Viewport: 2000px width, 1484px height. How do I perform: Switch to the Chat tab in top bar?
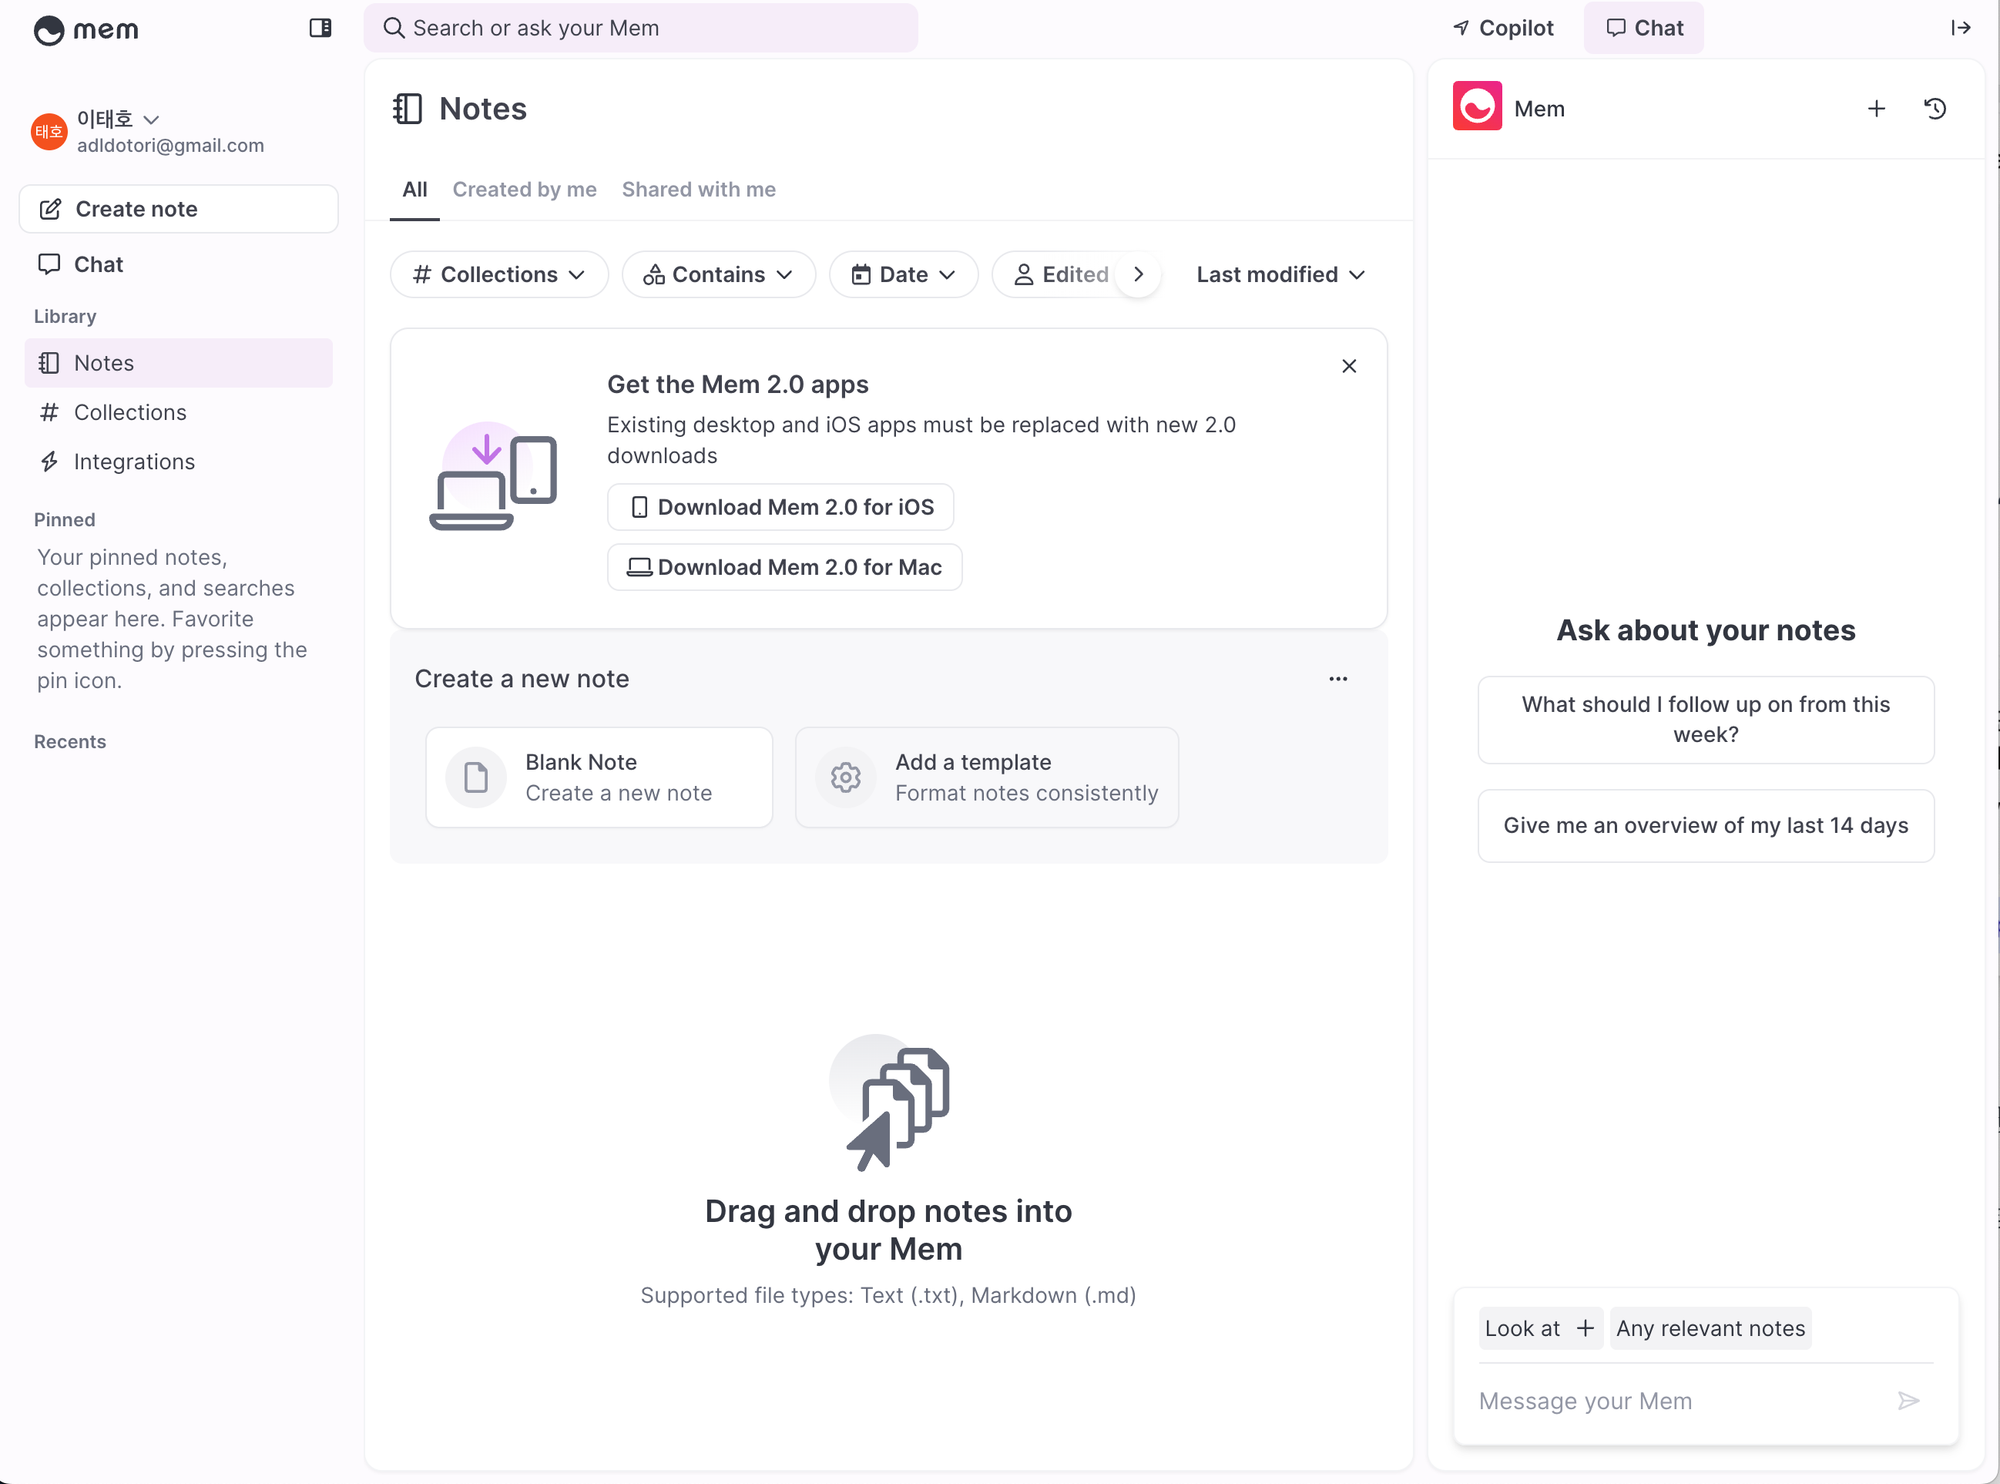pos(1644,28)
